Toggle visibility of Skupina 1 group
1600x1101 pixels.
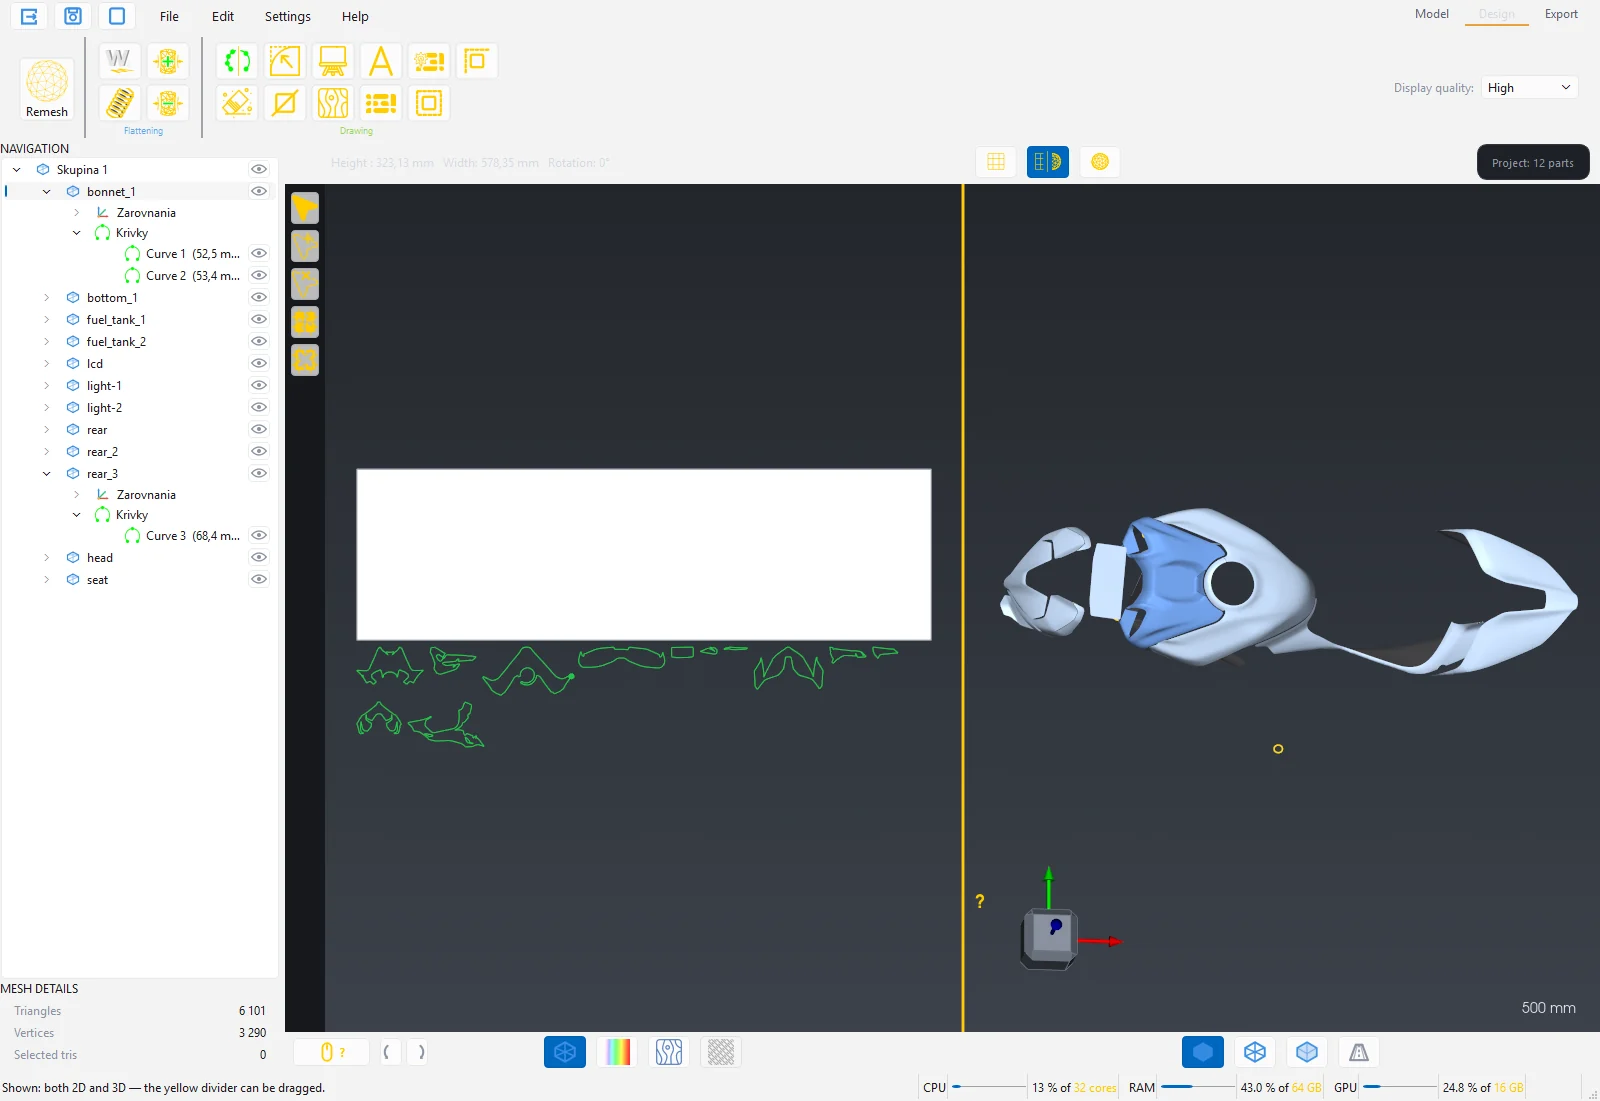click(x=259, y=170)
